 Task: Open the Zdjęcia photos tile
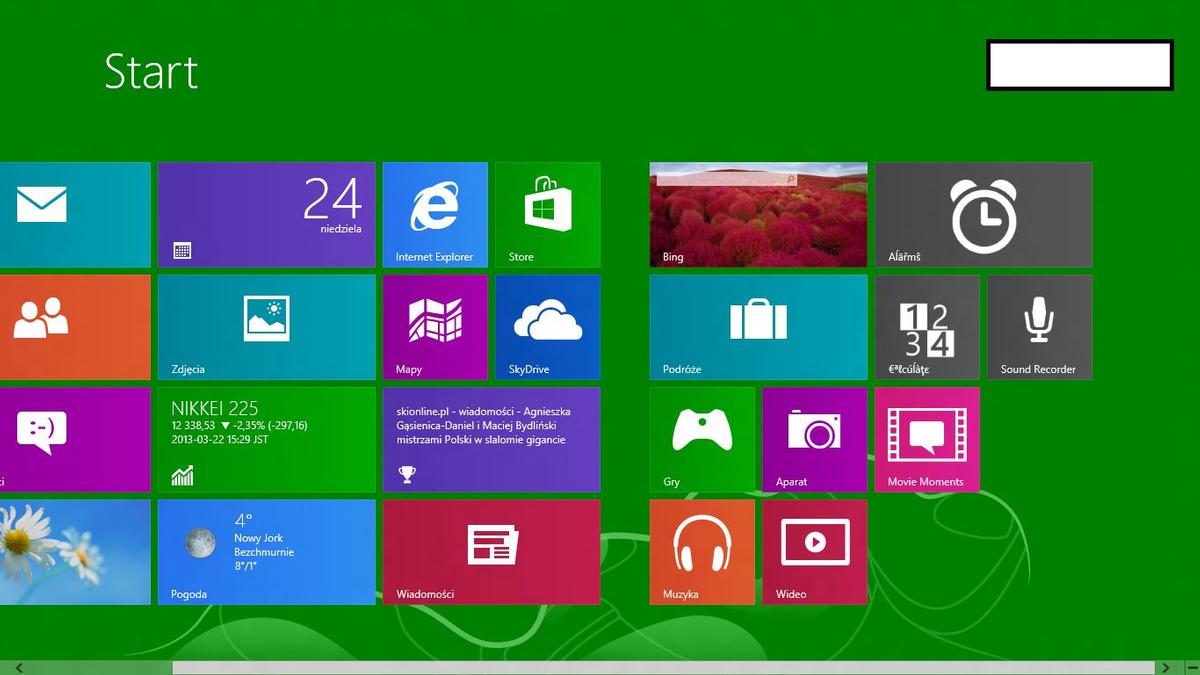click(267, 328)
